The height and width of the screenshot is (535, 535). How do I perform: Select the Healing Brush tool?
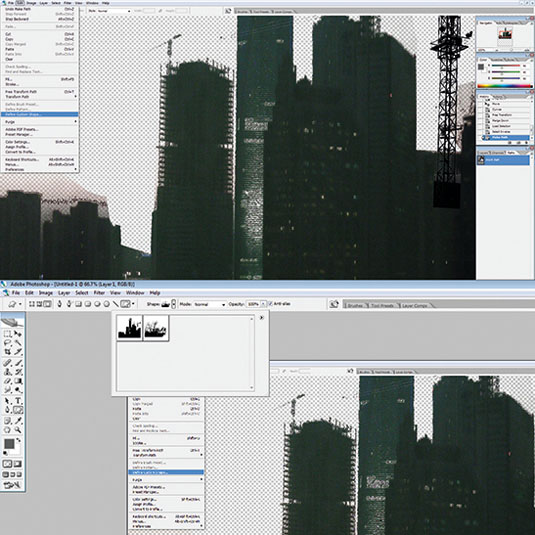point(7,363)
